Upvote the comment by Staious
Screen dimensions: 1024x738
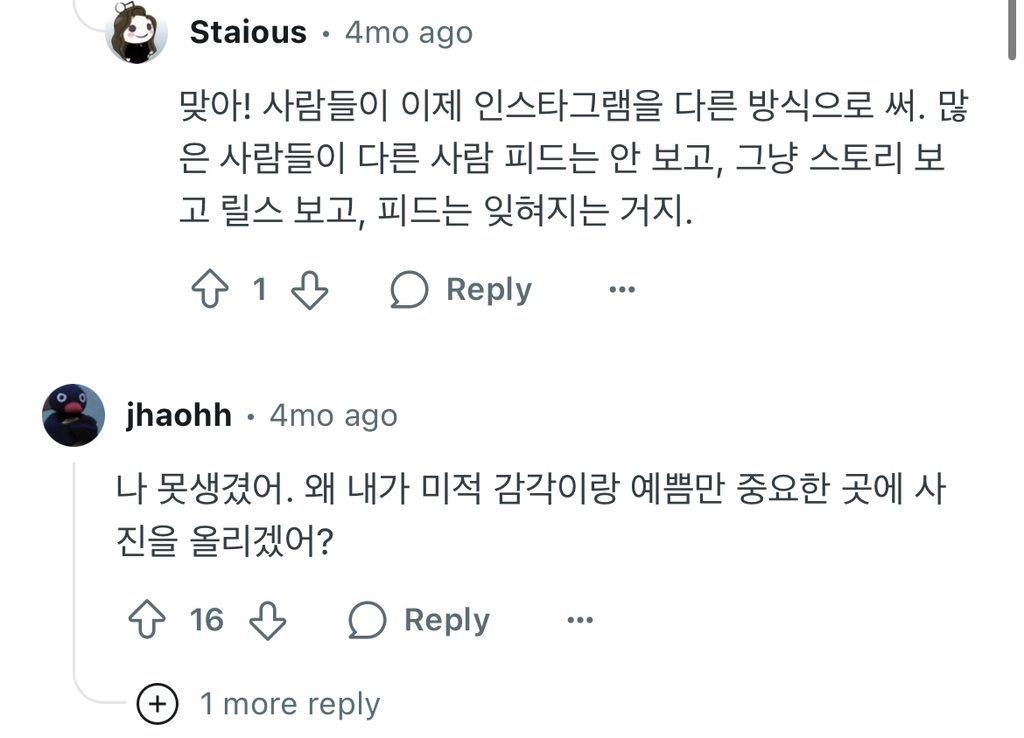(210, 290)
